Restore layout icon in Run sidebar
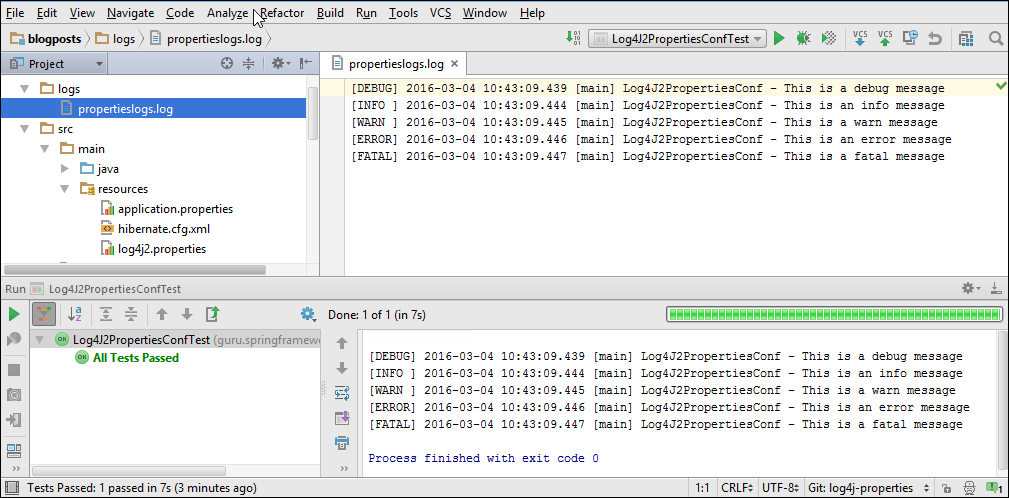The image size is (1009, 498). pos(14,450)
